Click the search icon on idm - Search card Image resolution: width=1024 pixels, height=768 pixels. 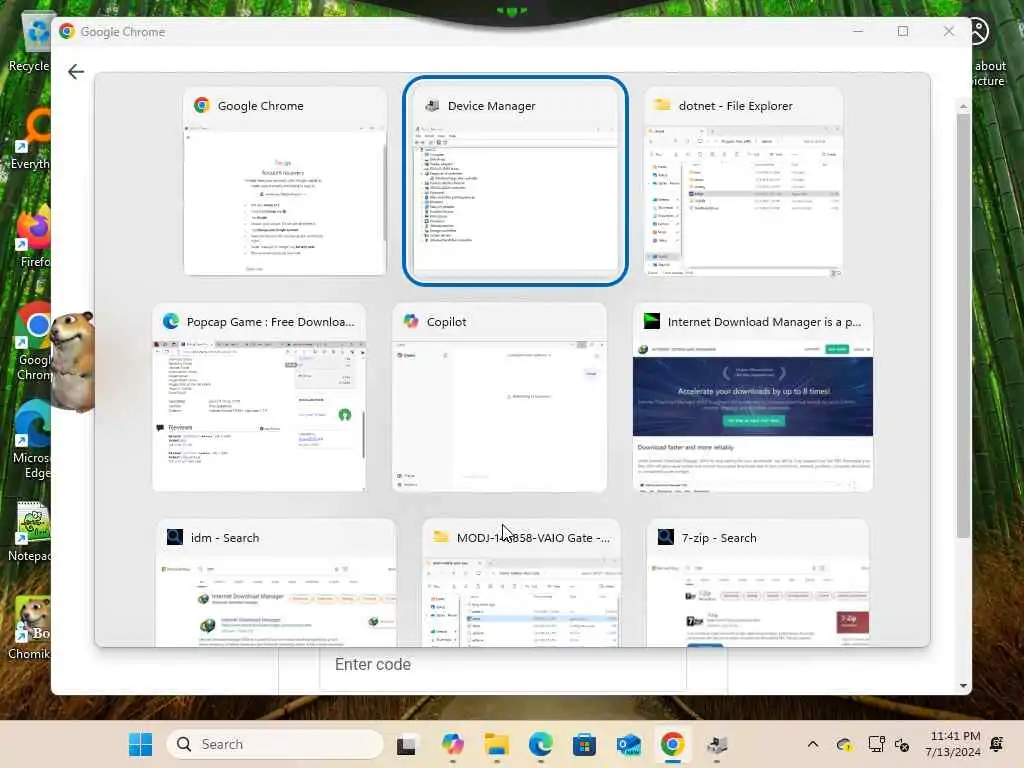[x=174, y=537]
